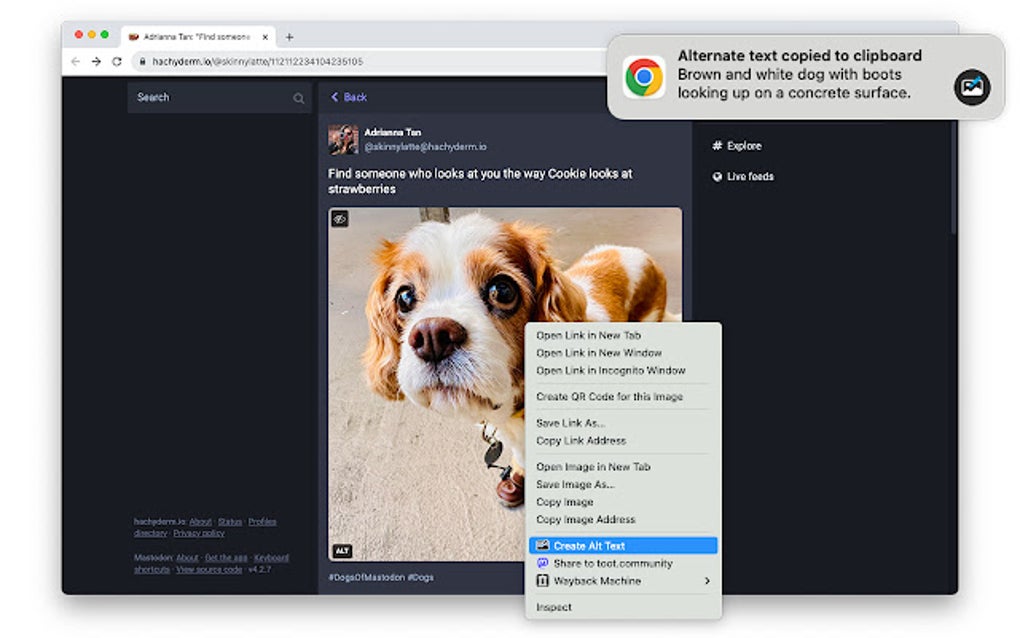Click the 'Alternate text copied to clipboard' notification title
This screenshot has width=1020, height=638.
(x=799, y=55)
